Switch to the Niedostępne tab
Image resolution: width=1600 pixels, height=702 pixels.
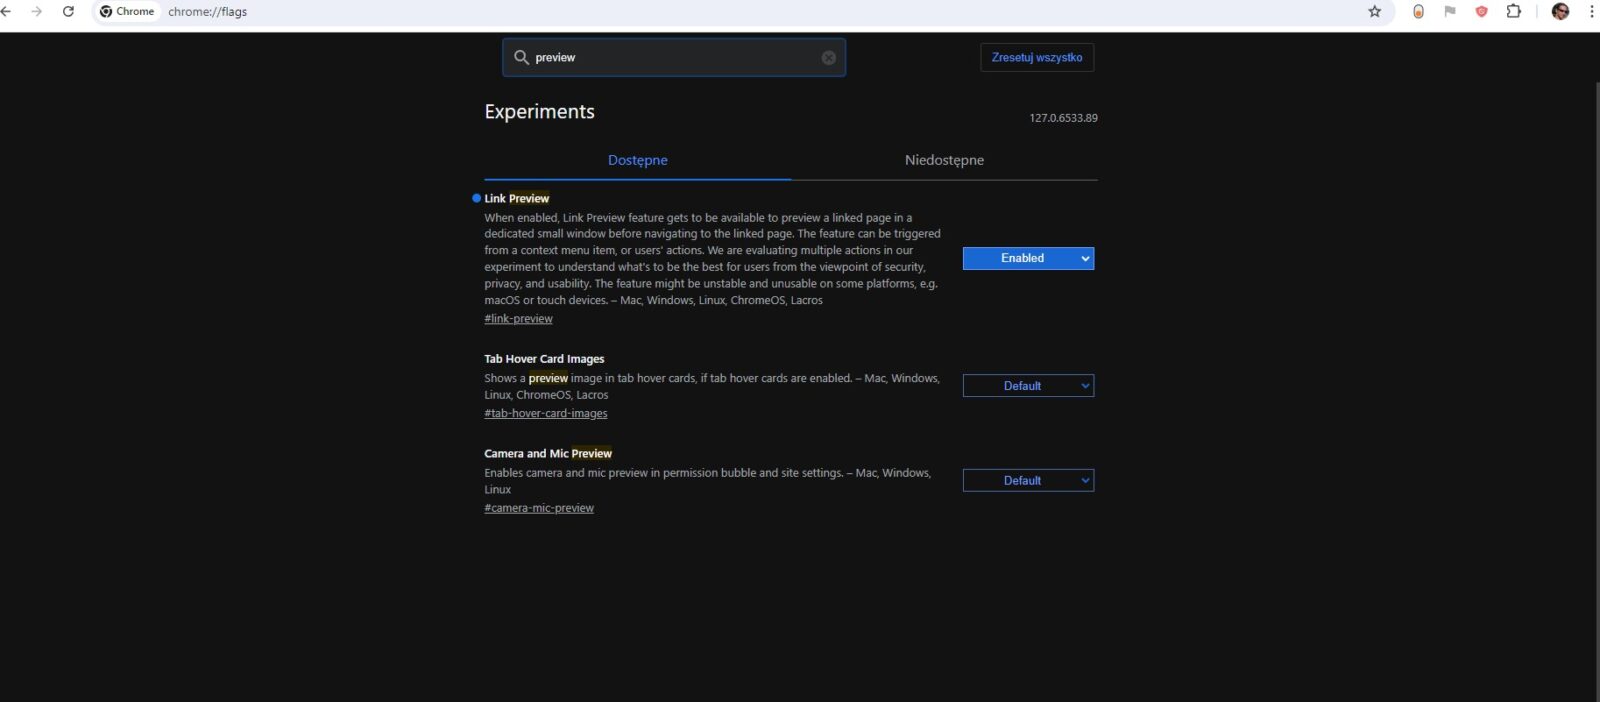943,160
